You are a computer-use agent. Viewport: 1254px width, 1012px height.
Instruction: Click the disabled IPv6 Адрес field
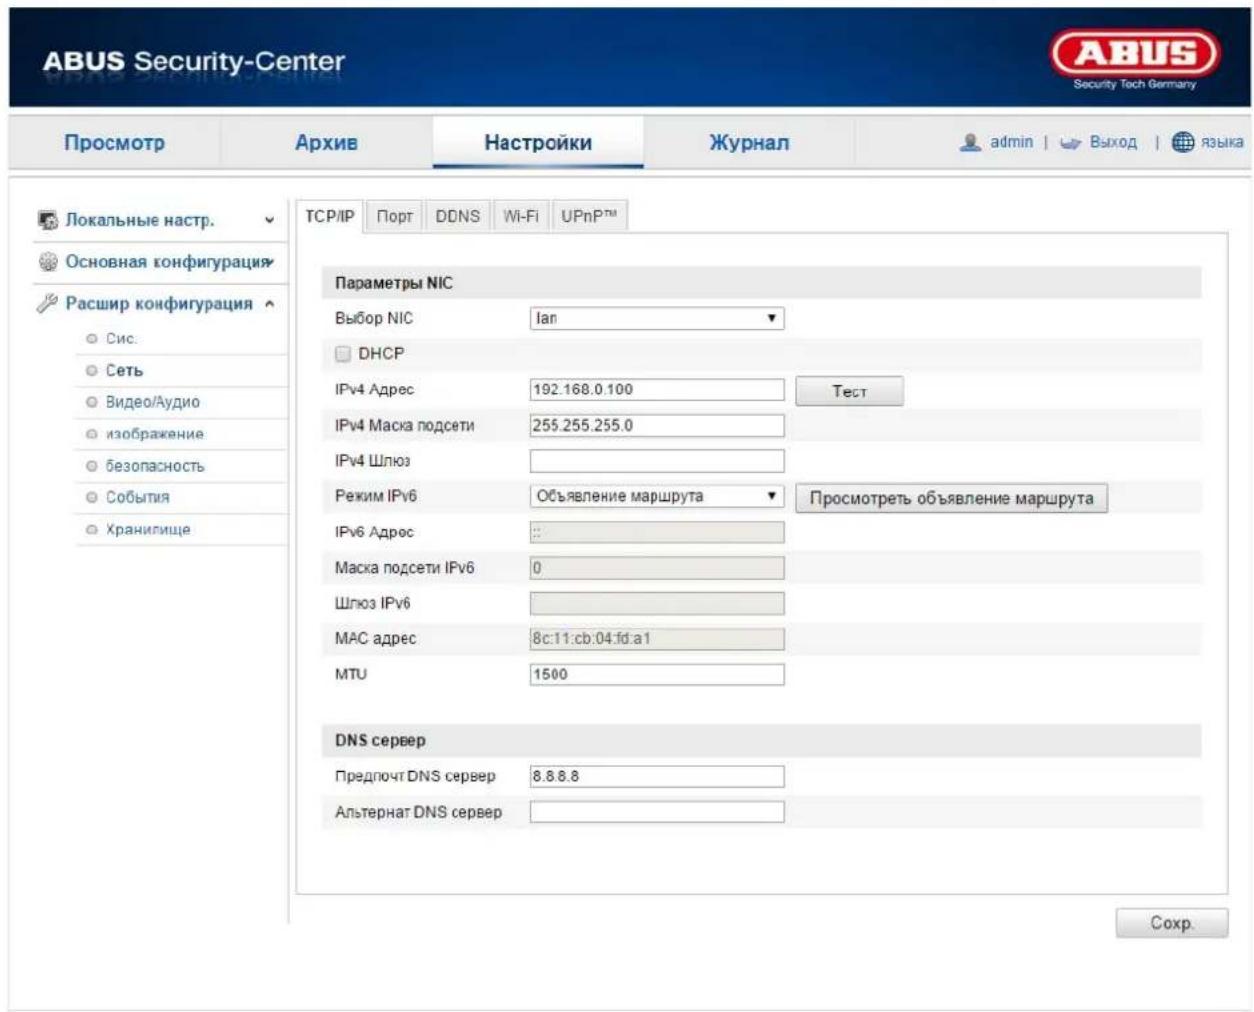657,532
